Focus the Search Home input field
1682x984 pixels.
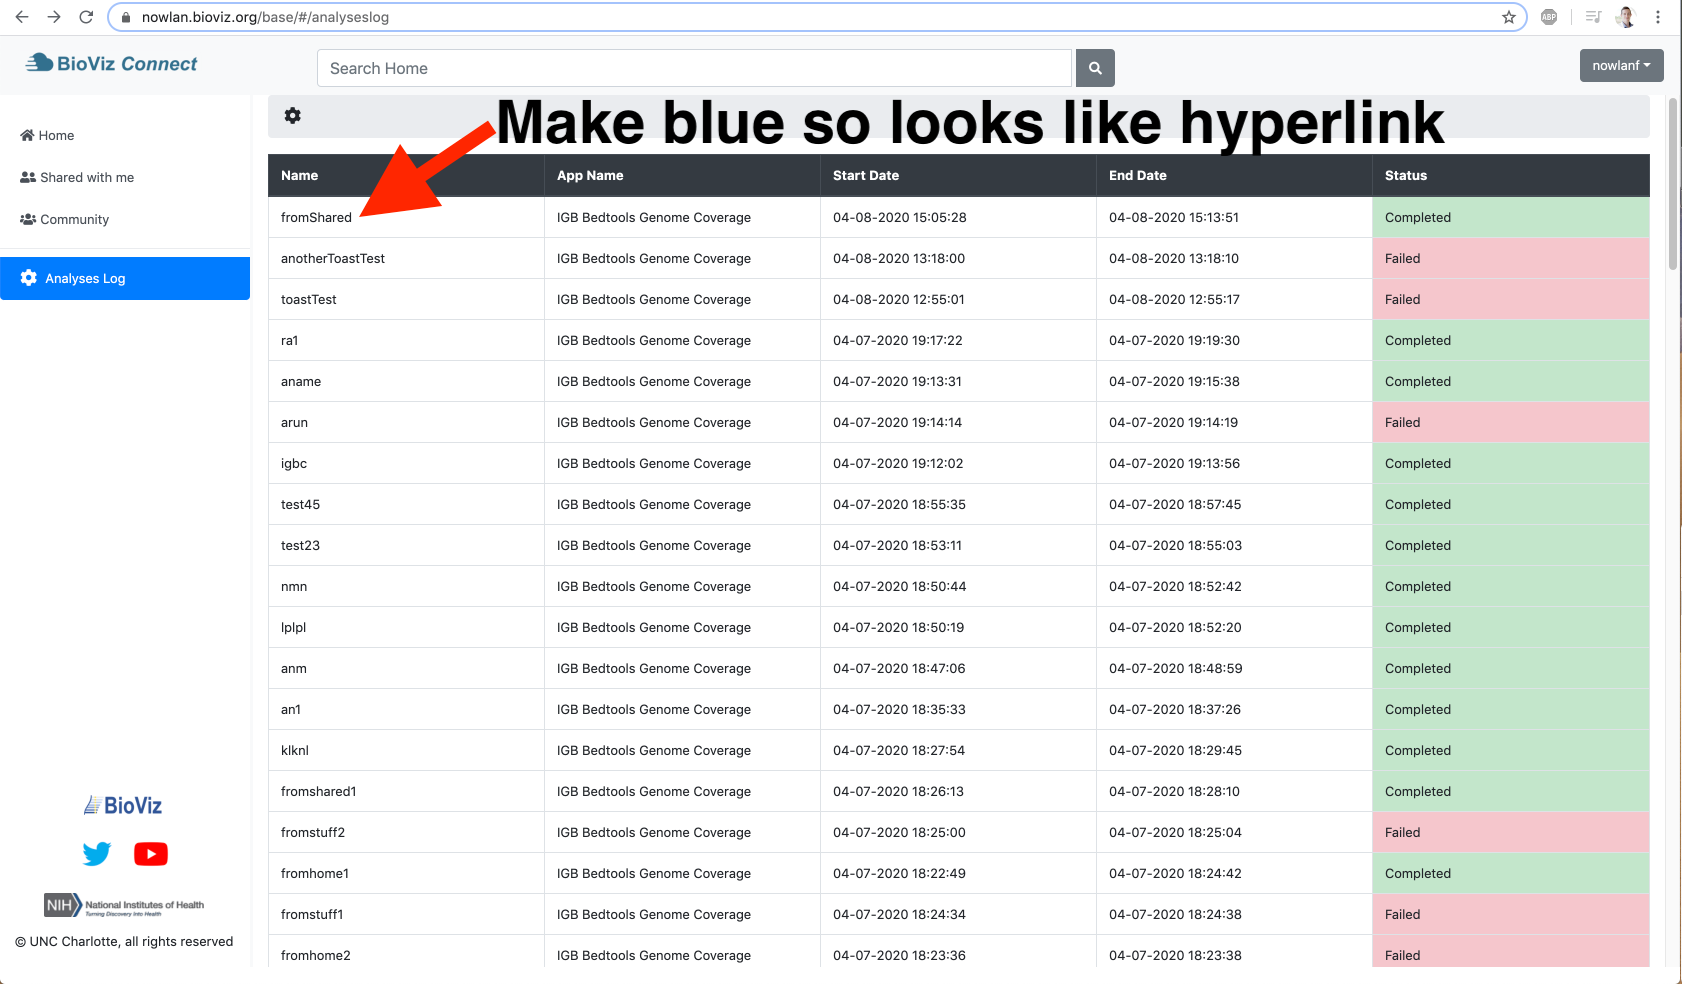pyautogui.click(x=694, y=68)
